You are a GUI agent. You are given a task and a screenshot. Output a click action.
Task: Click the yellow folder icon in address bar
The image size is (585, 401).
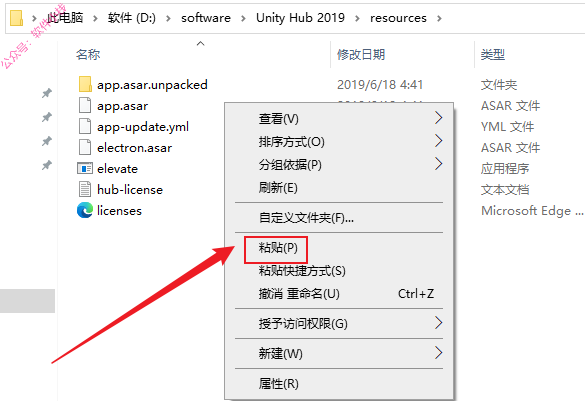(x=16, y=18)
